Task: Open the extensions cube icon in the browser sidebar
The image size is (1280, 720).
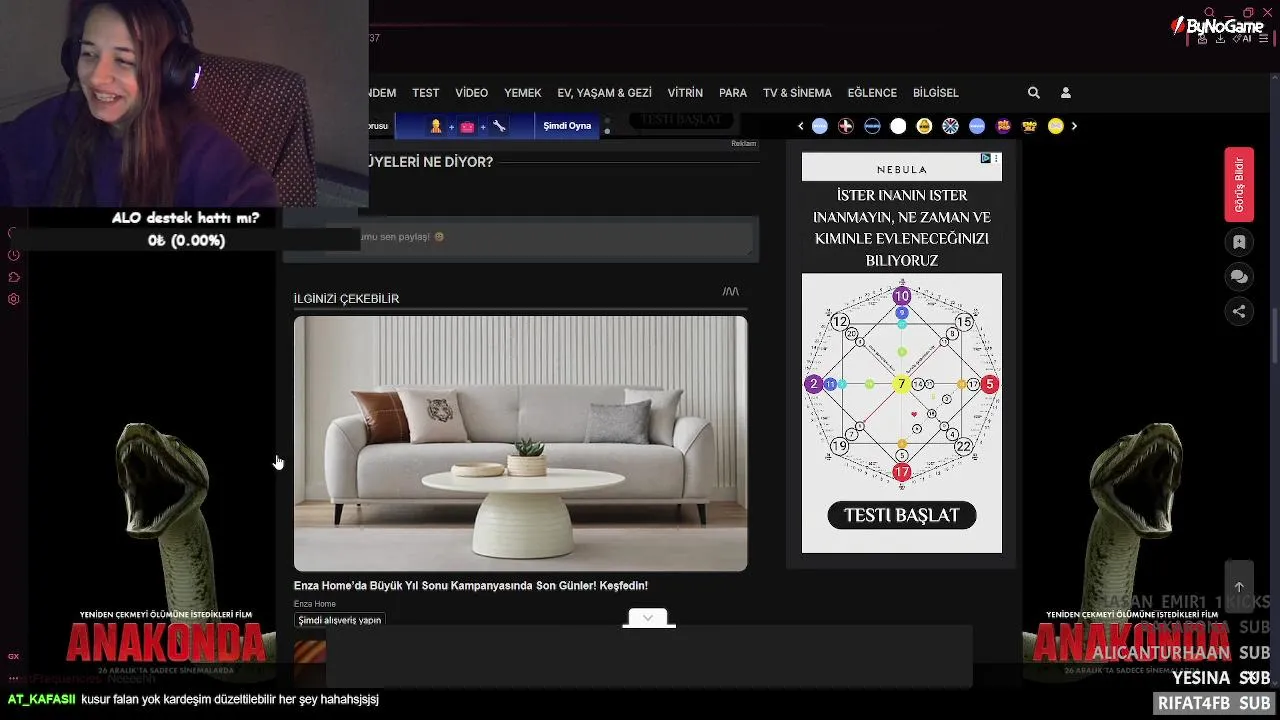Action: pos(14,277)
